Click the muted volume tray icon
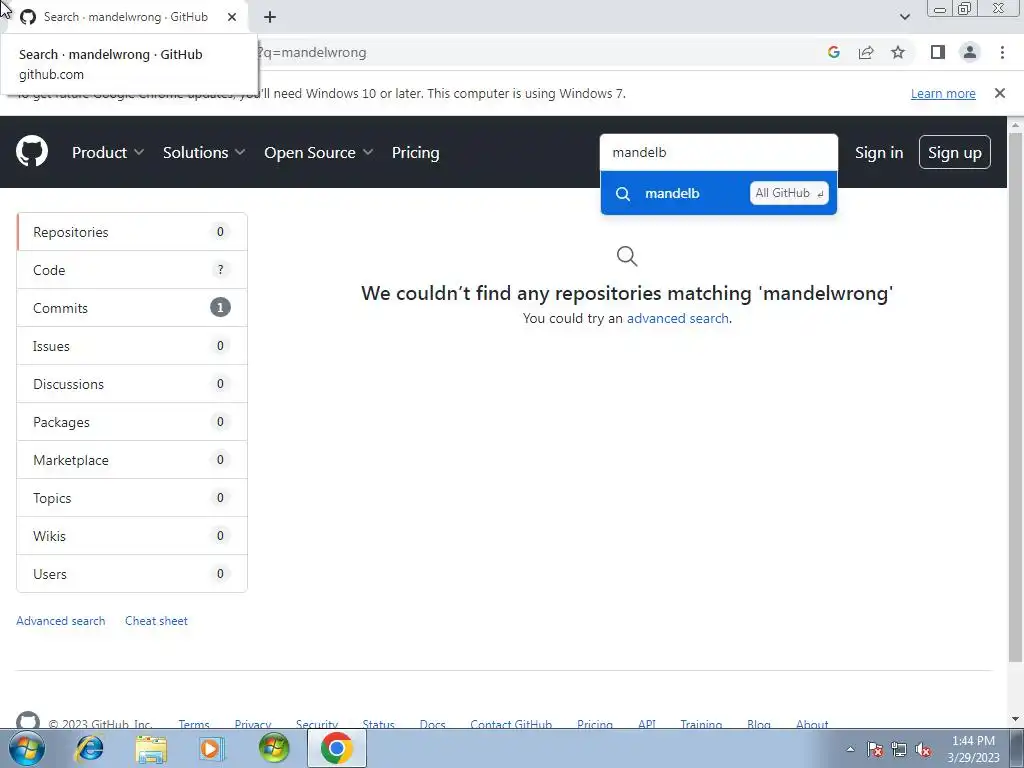This screenshot has width=1024, height=768. [923, 749]
